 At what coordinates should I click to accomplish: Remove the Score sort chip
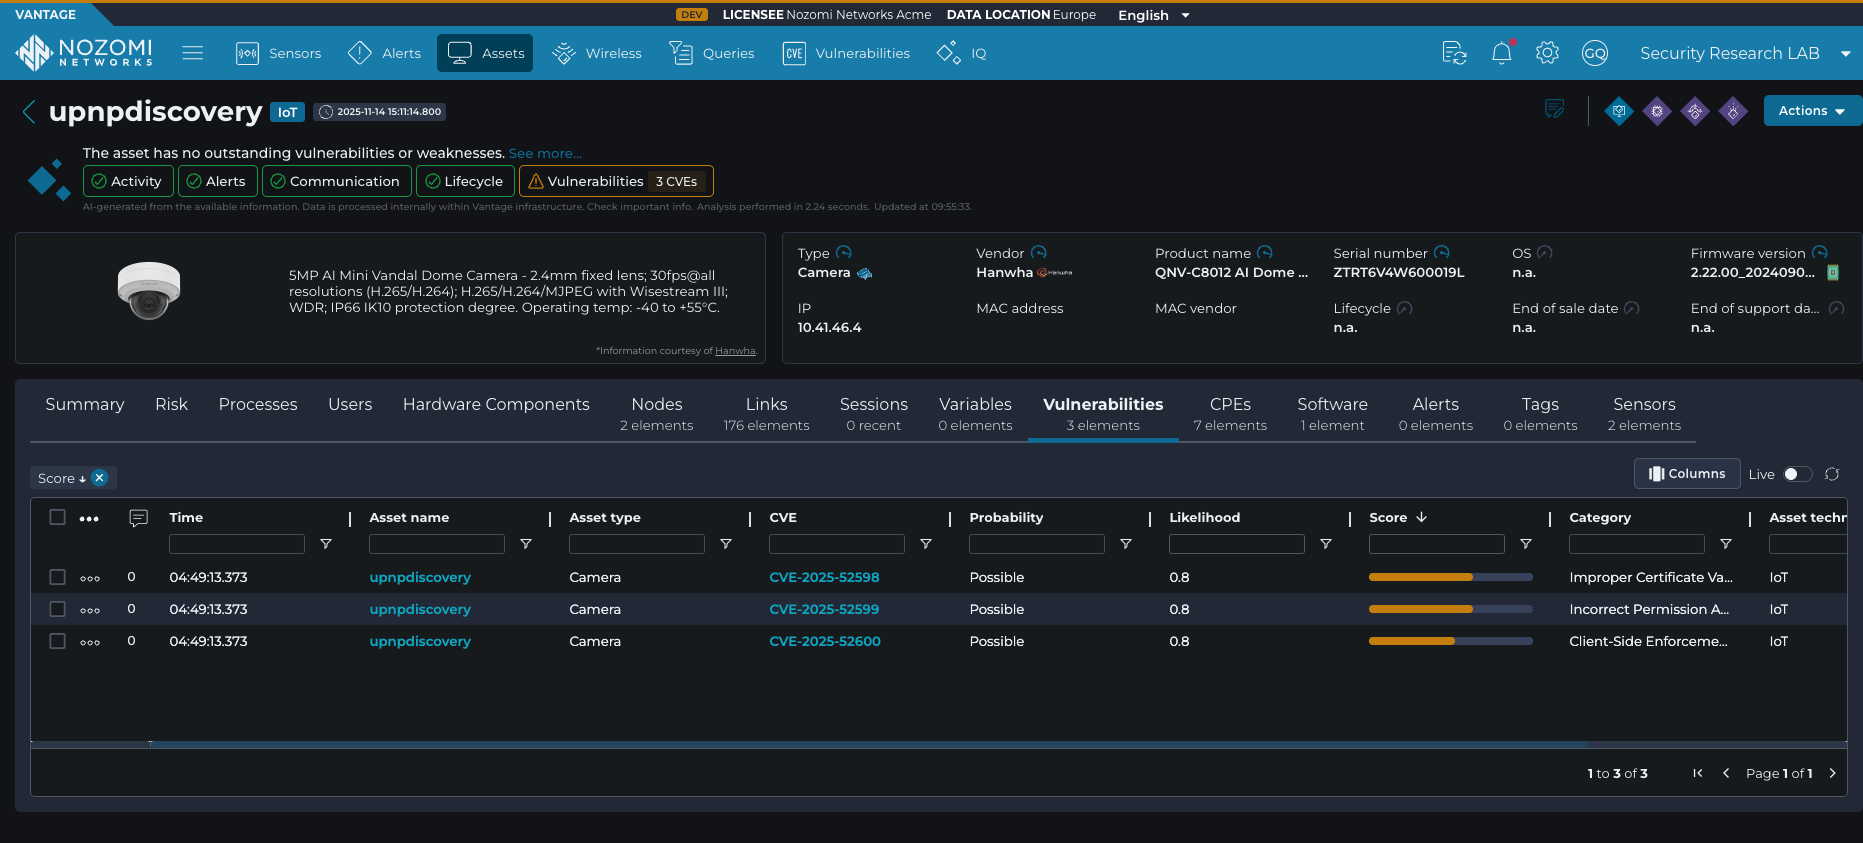coord(100,478)
